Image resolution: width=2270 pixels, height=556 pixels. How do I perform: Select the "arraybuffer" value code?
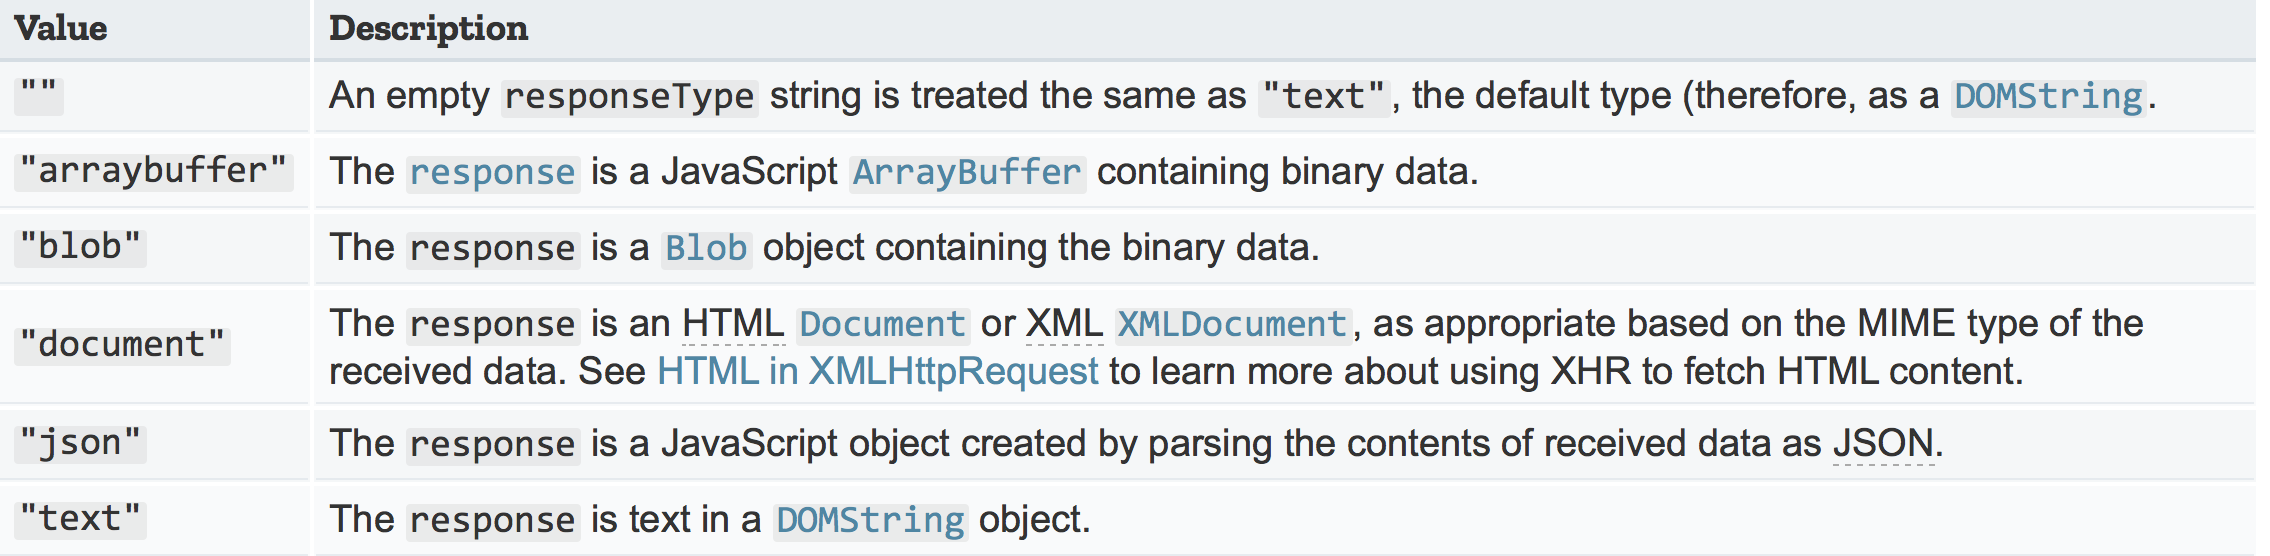[153, 171]
